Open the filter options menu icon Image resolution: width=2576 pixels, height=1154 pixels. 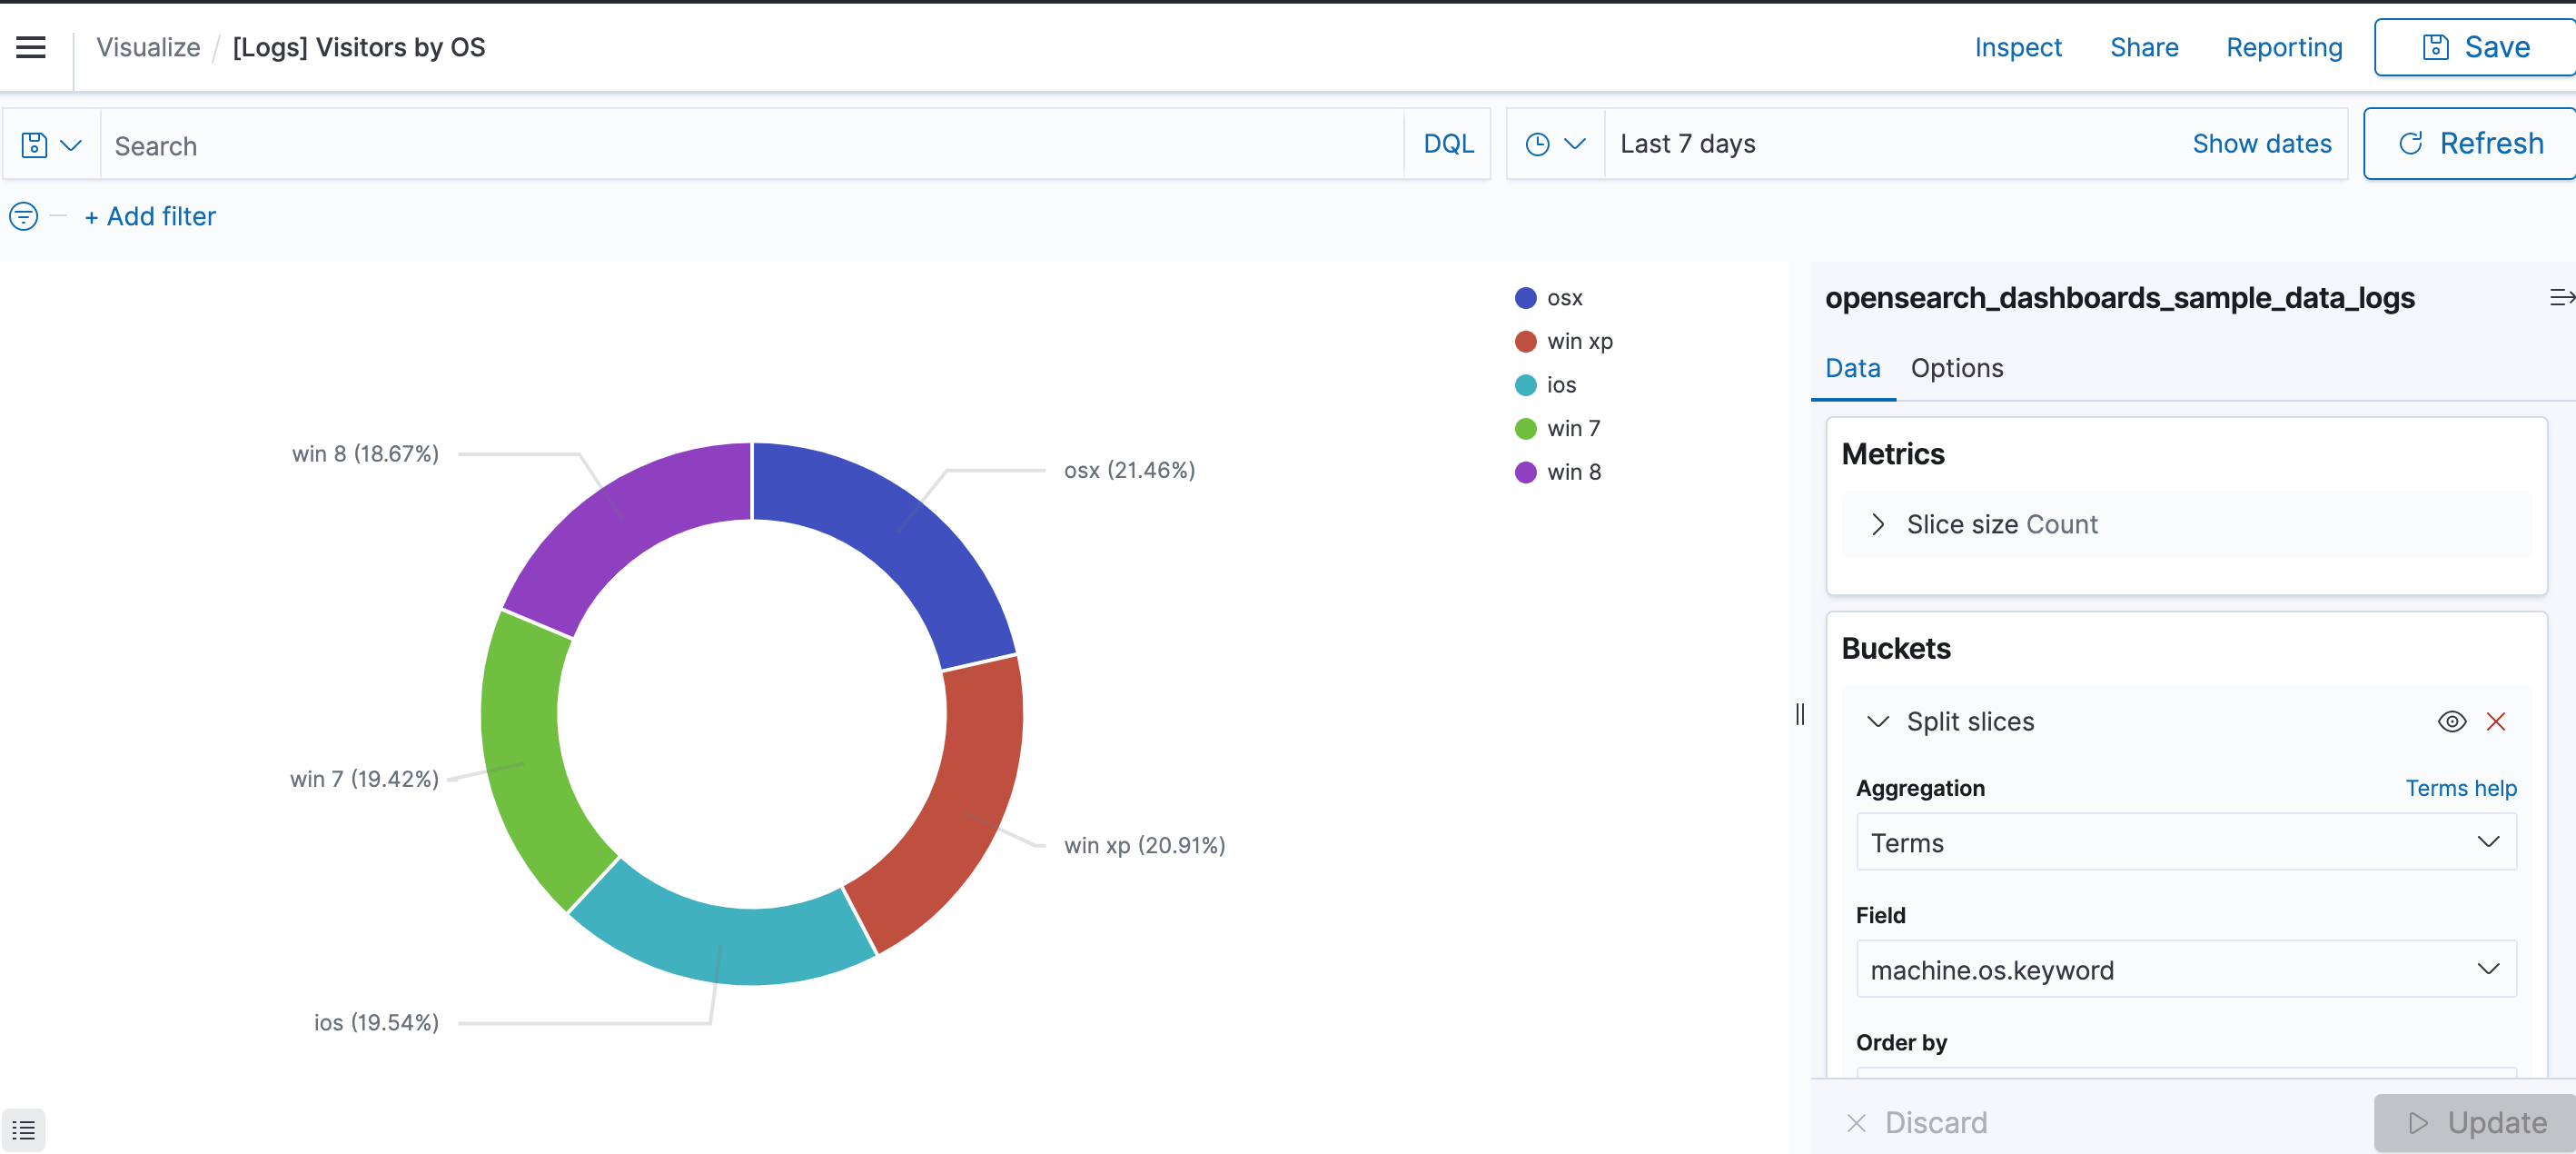pos(24,216)
